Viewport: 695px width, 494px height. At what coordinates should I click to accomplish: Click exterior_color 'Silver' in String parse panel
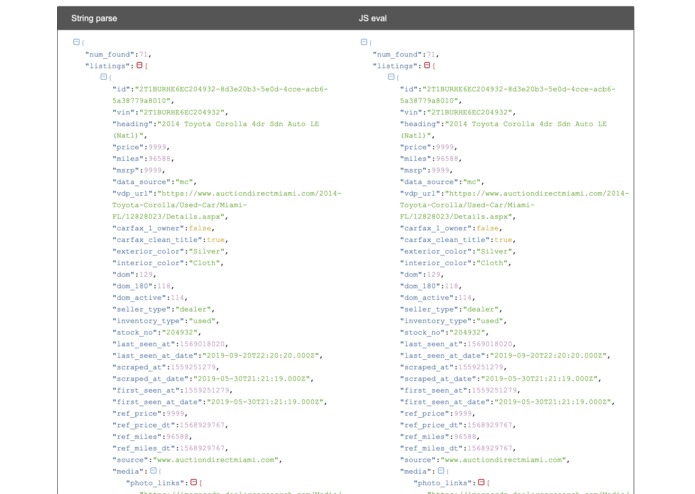tap(207, 251)
